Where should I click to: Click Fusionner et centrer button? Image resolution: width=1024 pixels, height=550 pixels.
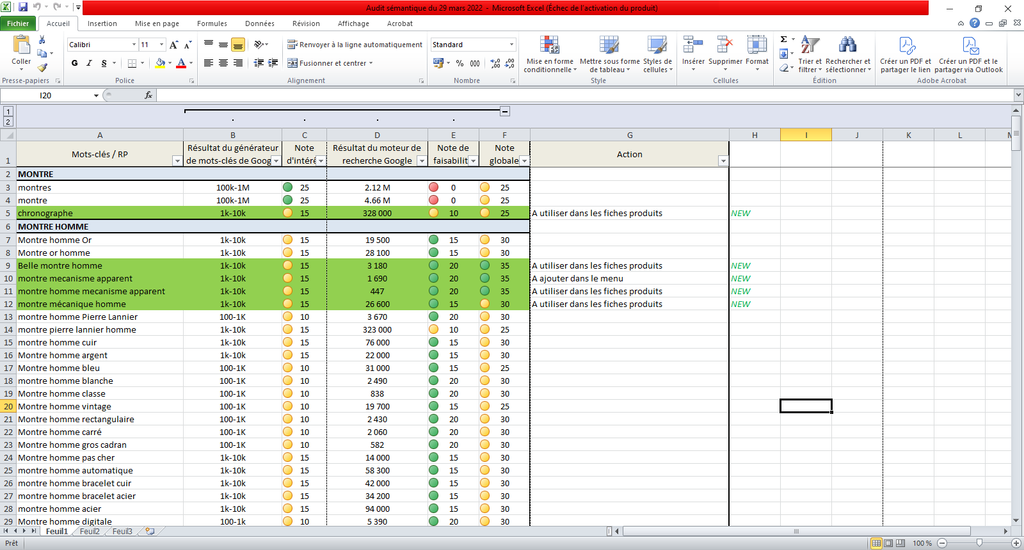[326, 63]
